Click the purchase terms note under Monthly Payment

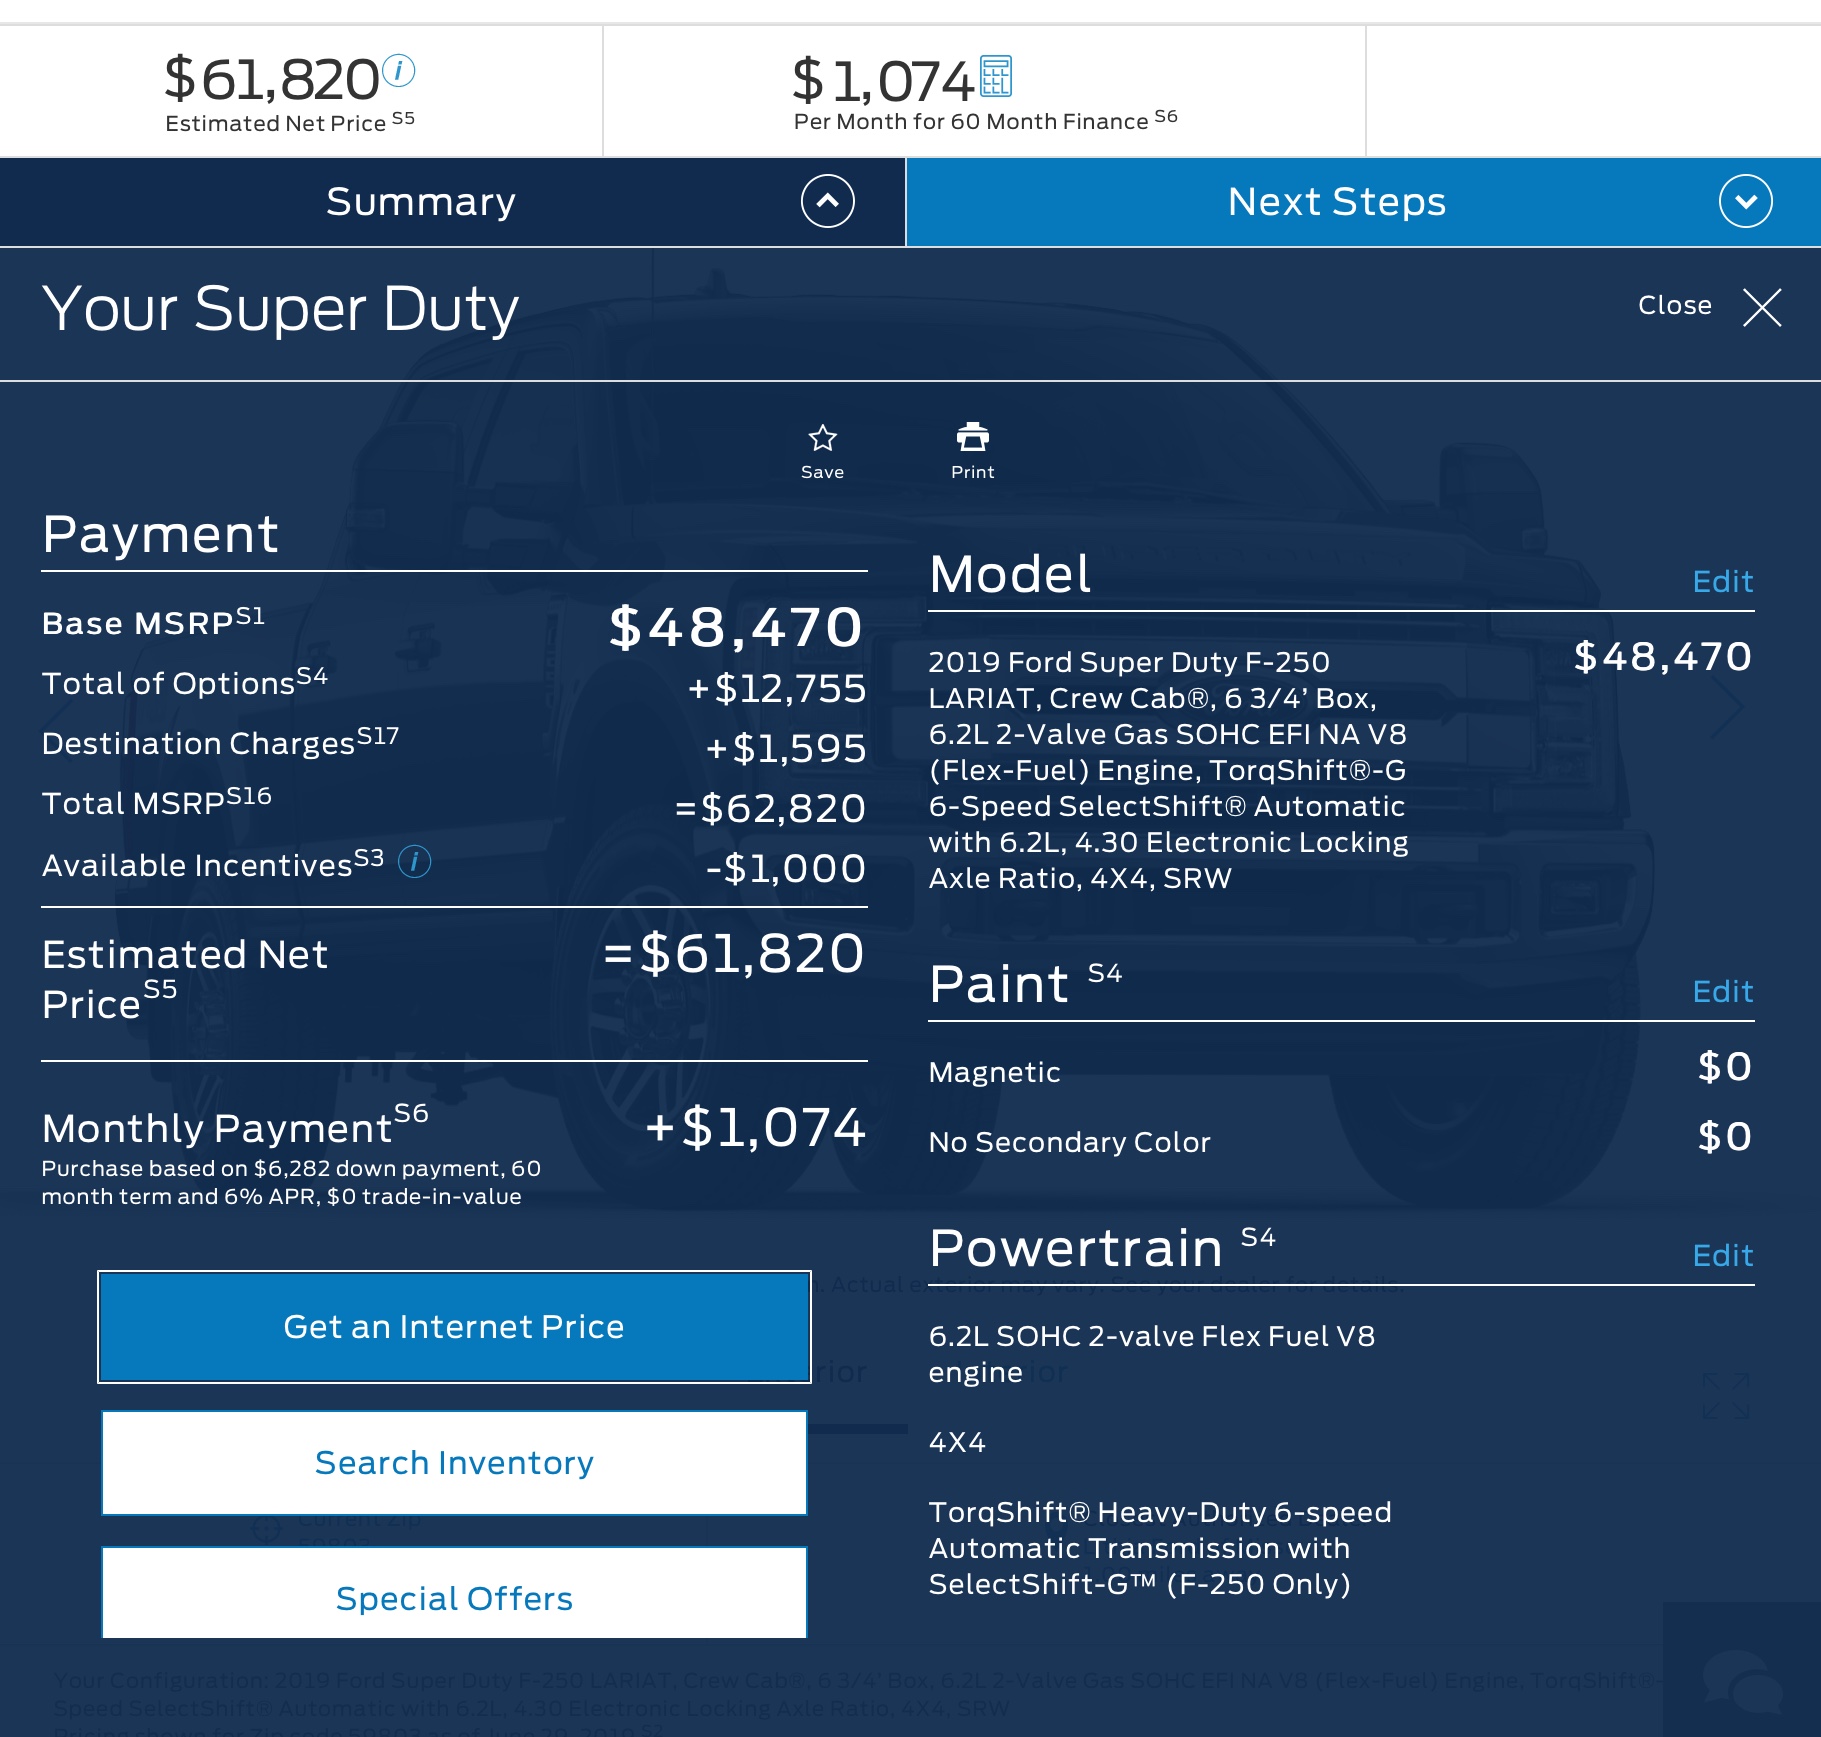[291, 1182]
